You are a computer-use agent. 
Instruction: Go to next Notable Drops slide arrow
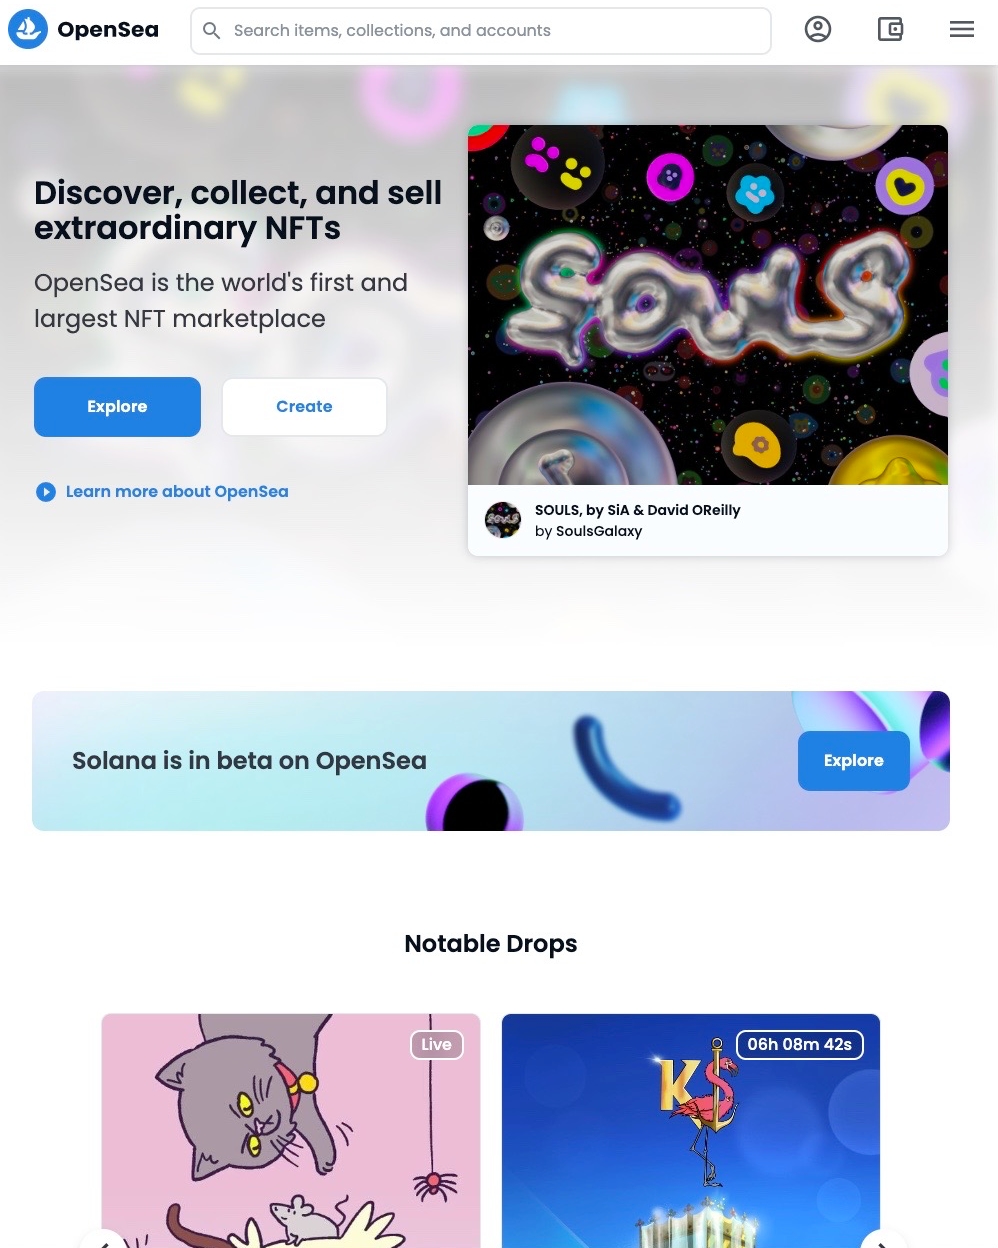tap(884, 1240)
